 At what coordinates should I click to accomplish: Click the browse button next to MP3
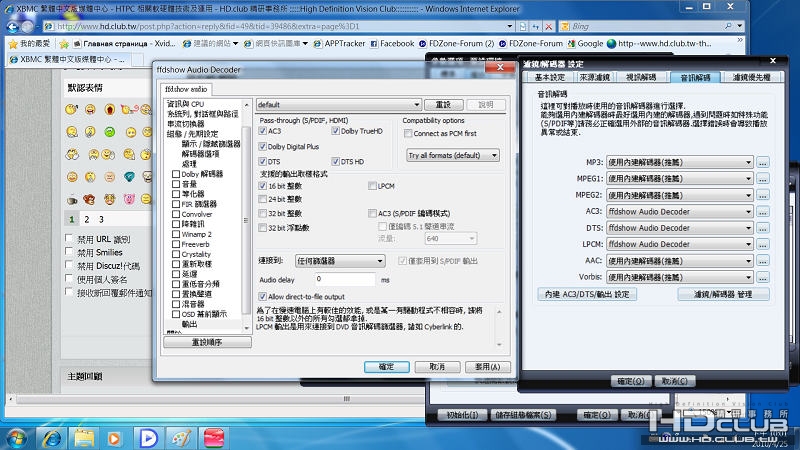click(762, 163)
